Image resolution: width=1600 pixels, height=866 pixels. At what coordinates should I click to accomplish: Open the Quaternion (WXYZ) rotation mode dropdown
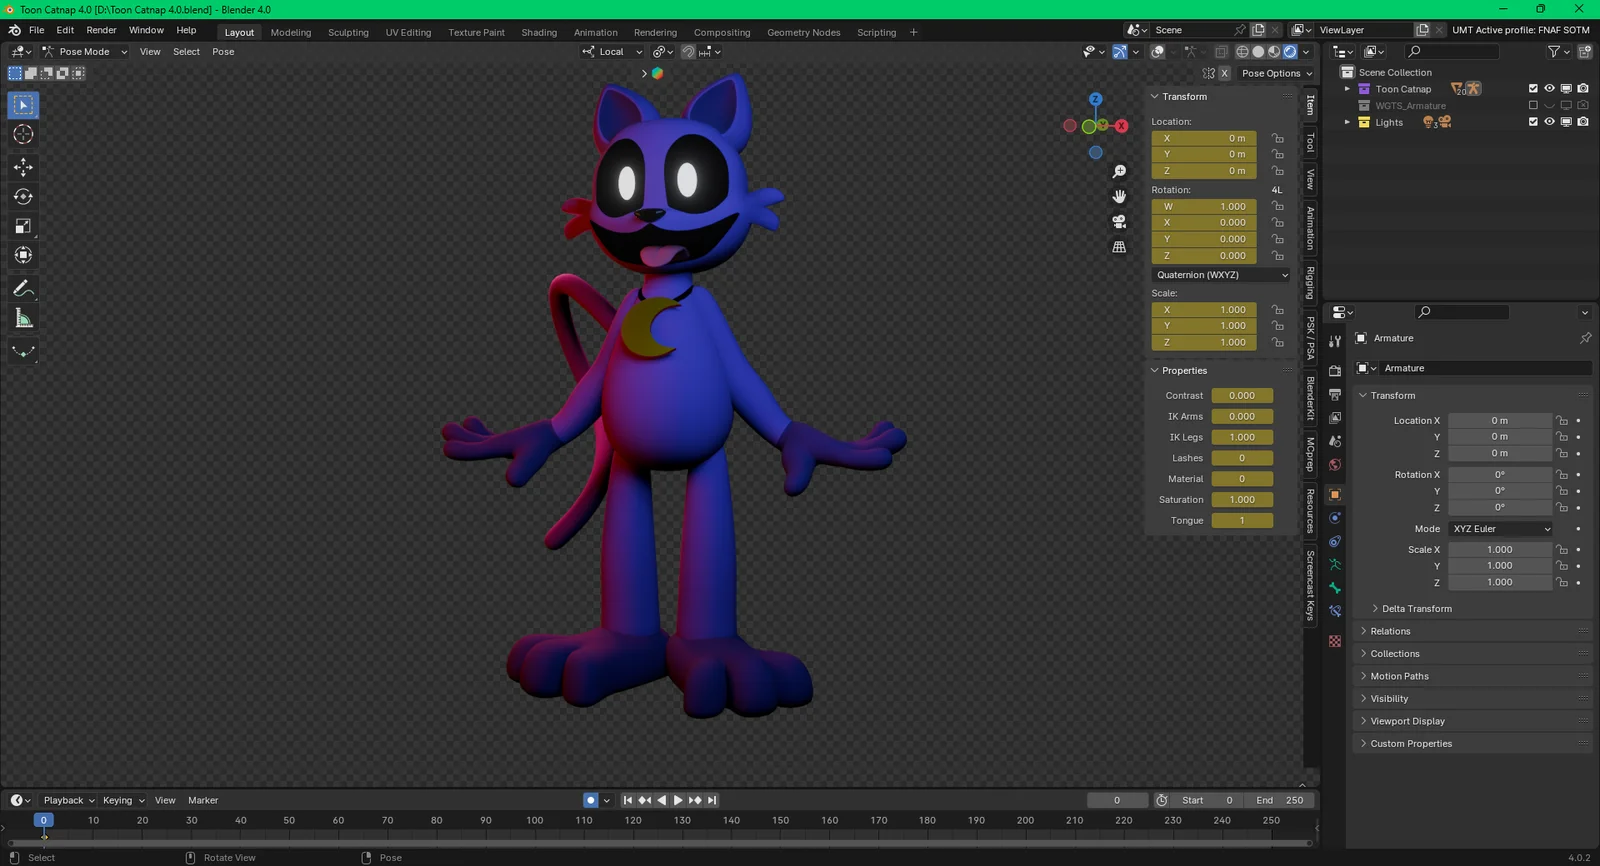click(1221, 275)
